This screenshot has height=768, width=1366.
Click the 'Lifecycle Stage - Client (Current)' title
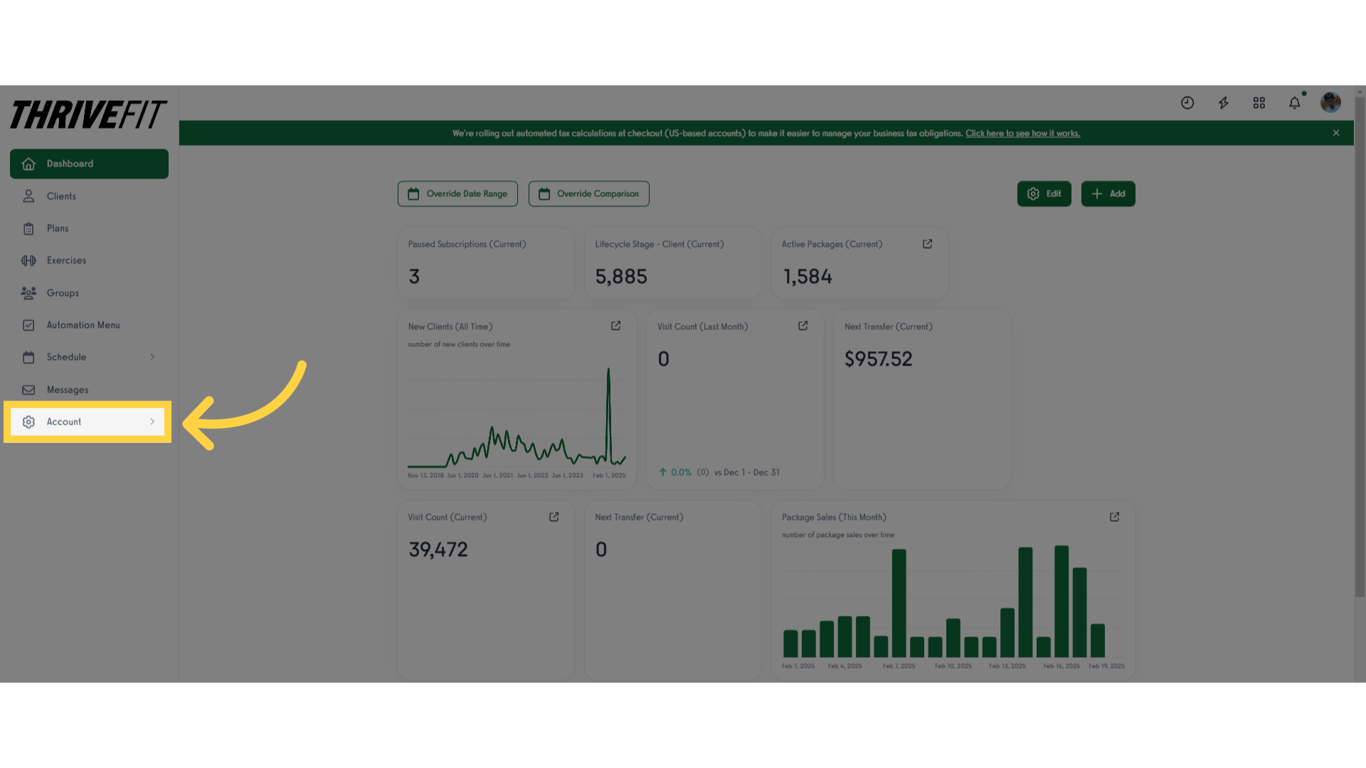click(659, 244)
